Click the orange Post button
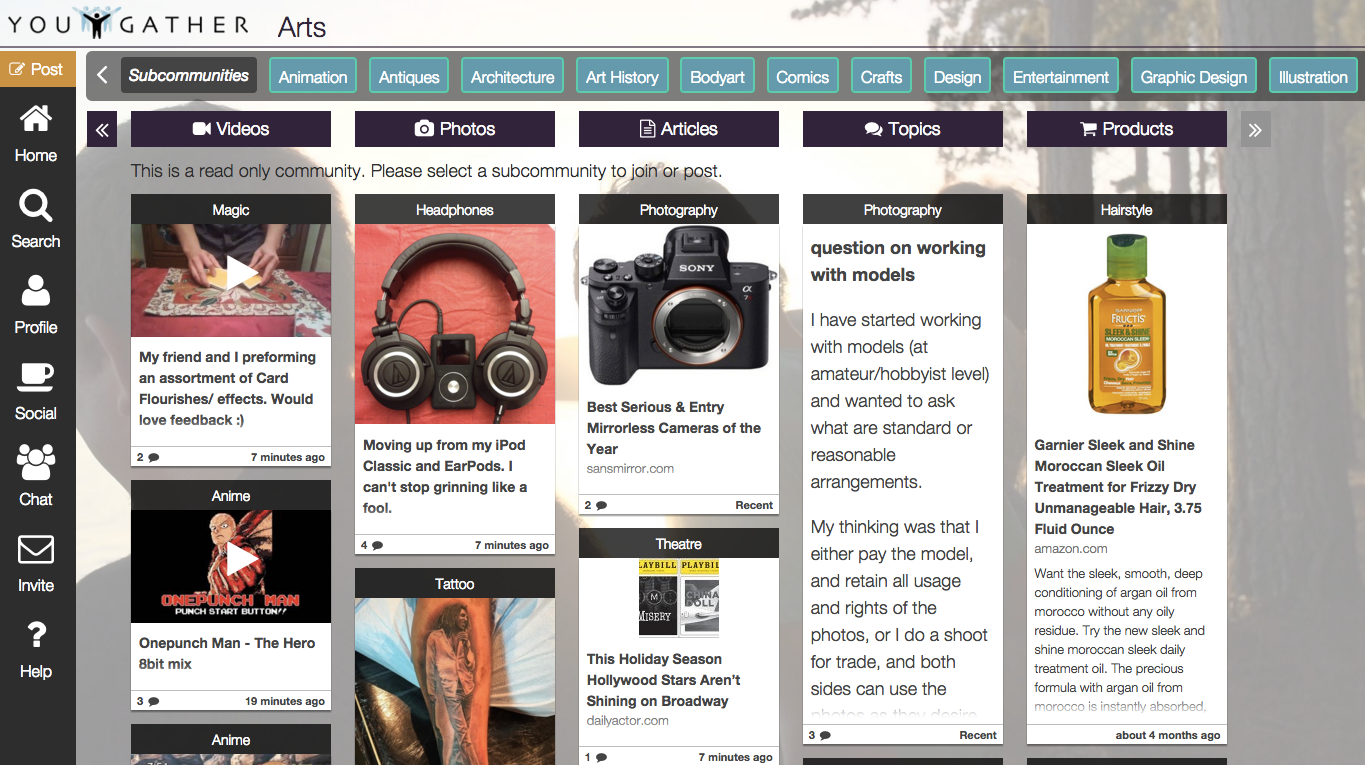This screenshot has width=1365, height=765. pyautogui.click(x=37, y=69)
